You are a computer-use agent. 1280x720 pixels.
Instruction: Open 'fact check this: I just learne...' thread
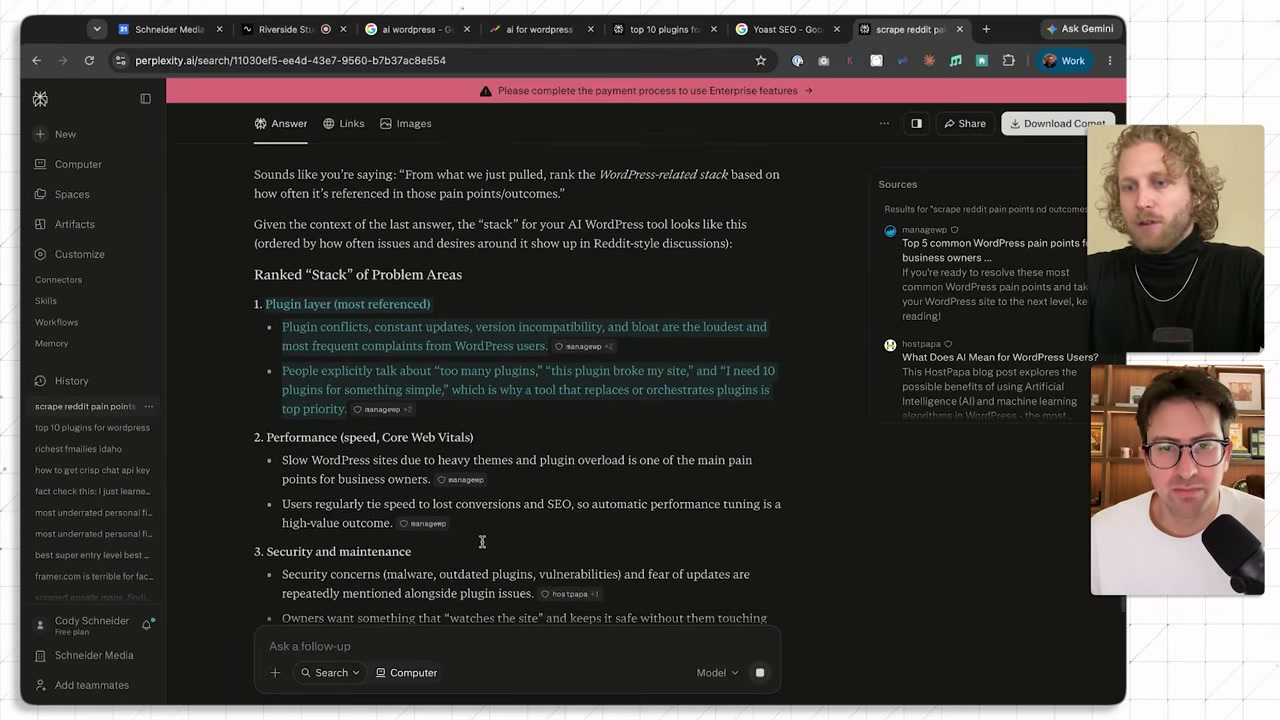point(93,491)
